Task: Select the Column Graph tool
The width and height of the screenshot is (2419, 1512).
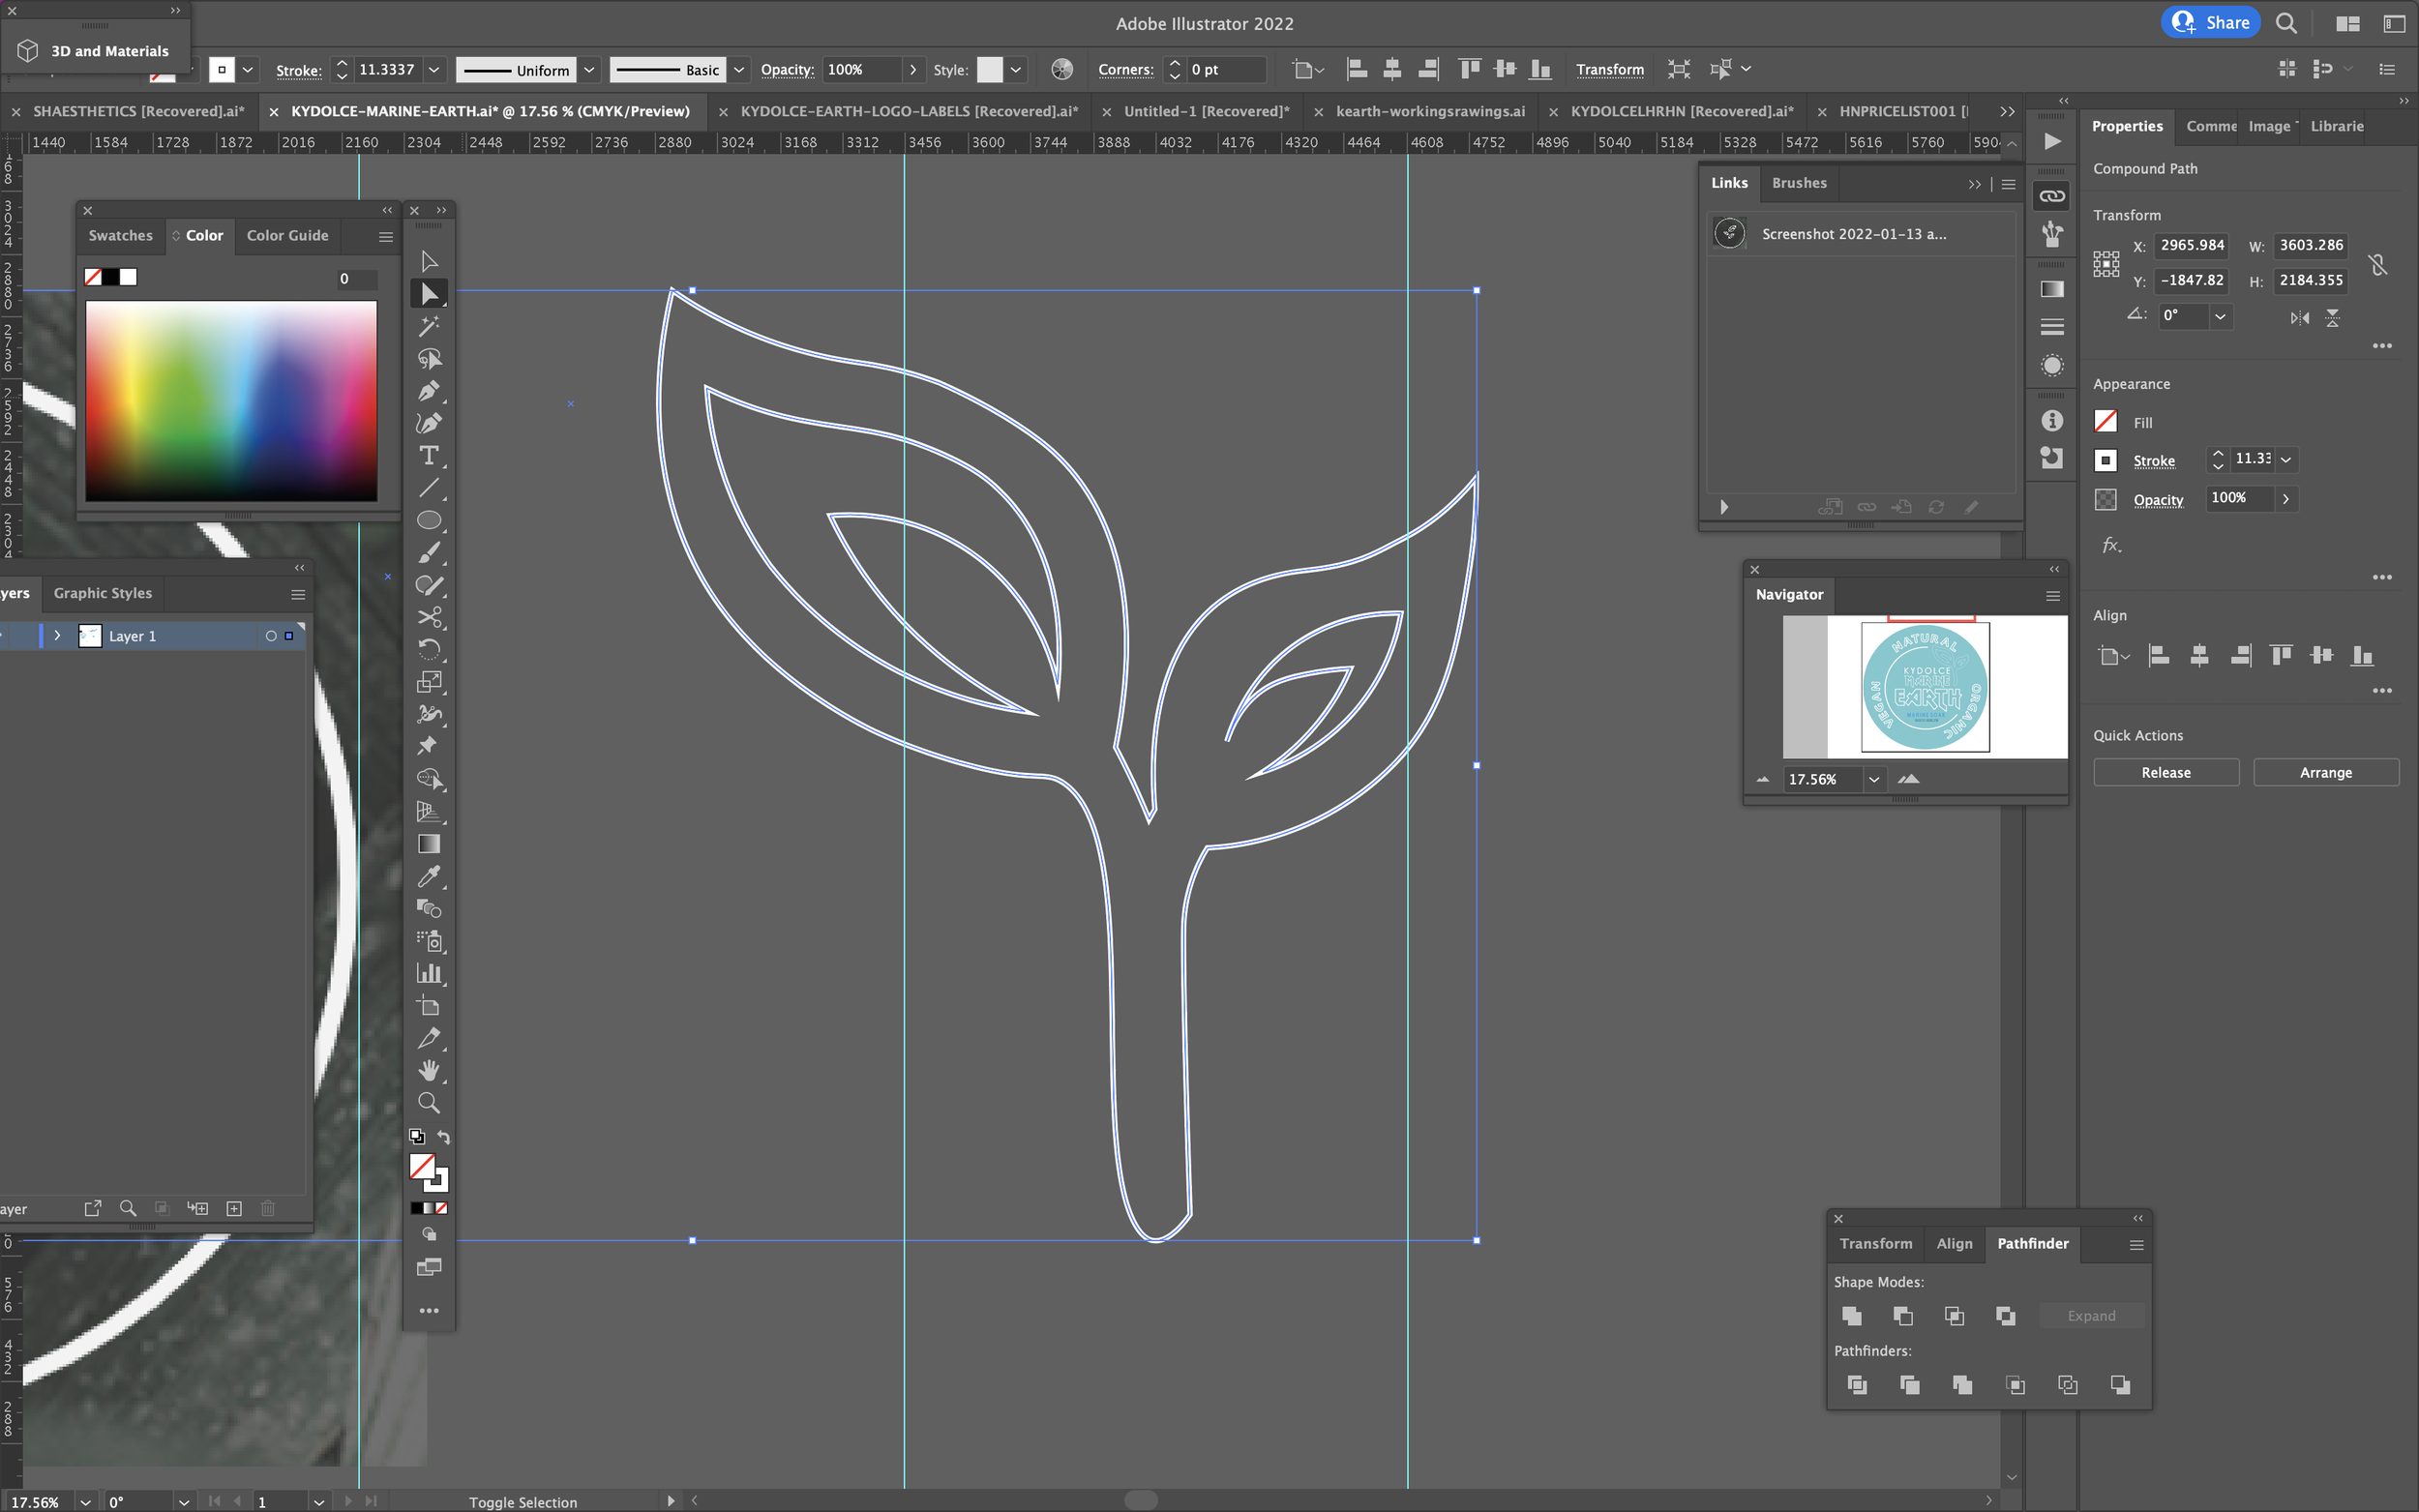Action: (429, 973)
